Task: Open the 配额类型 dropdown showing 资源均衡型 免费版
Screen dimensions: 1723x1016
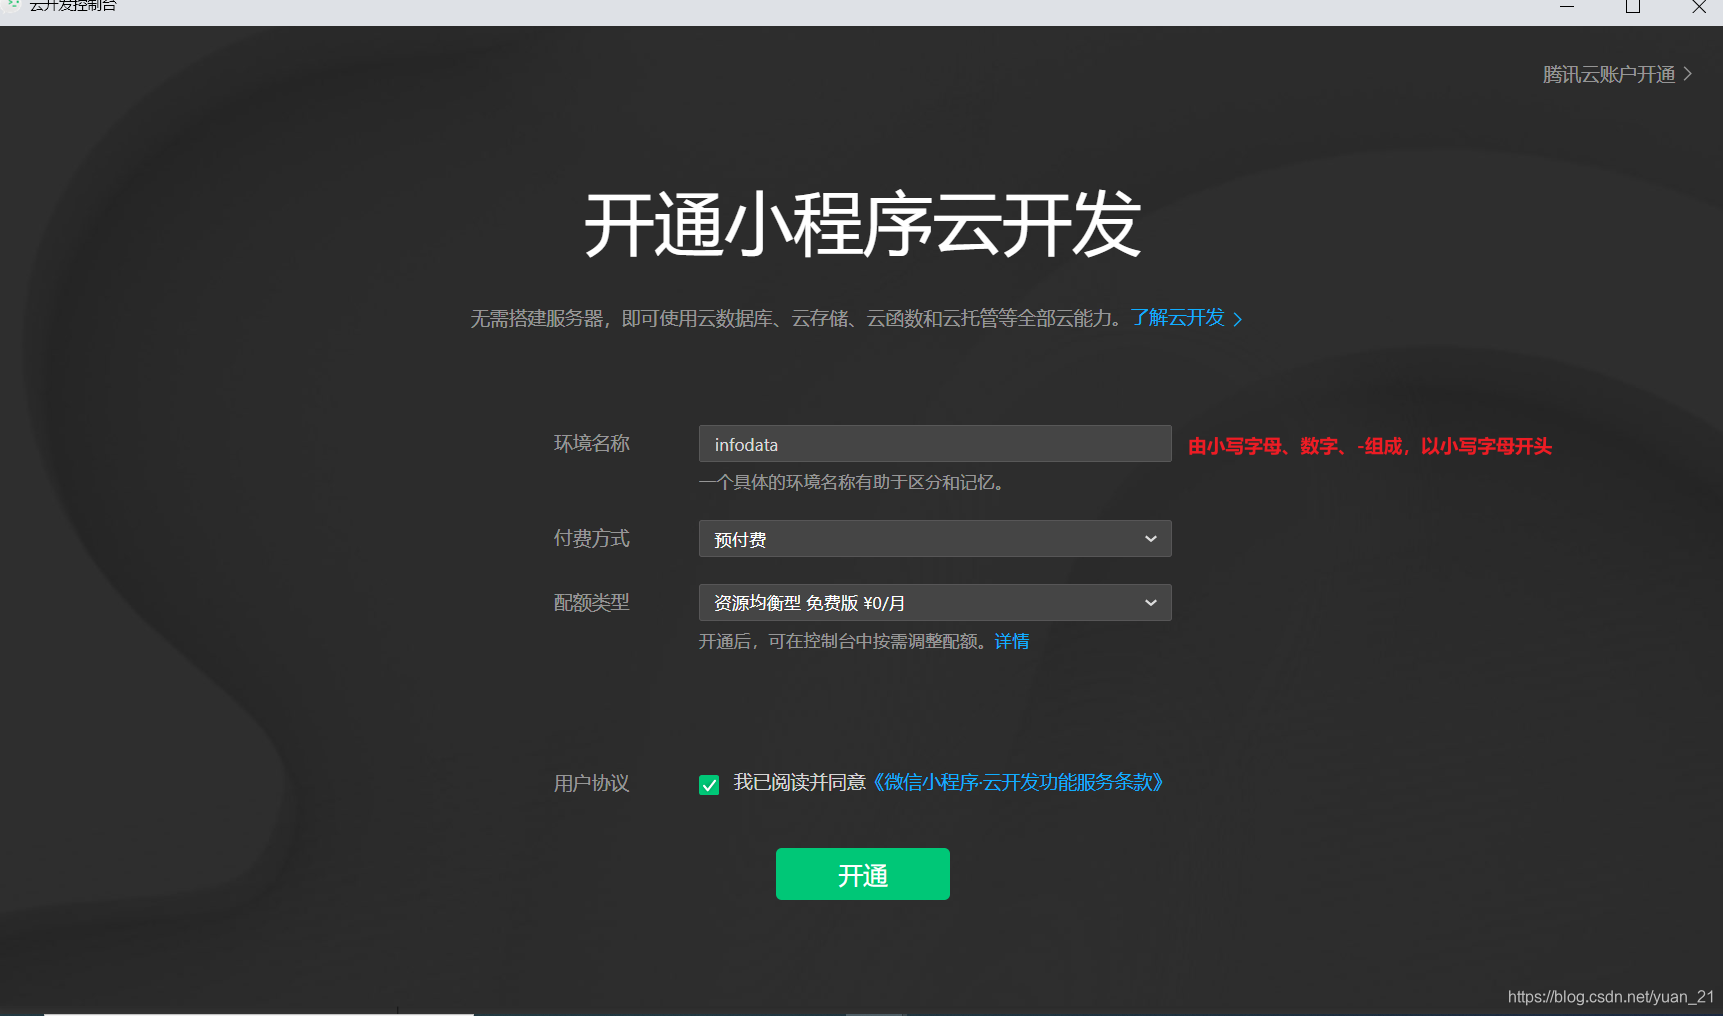Action: coord(935,603)
